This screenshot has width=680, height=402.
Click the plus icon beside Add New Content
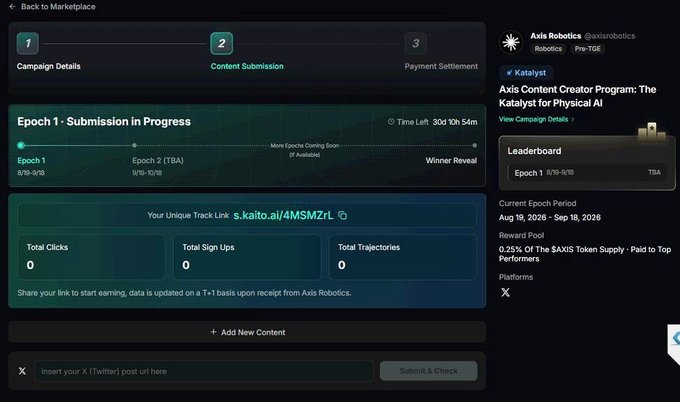coord(213,332)
